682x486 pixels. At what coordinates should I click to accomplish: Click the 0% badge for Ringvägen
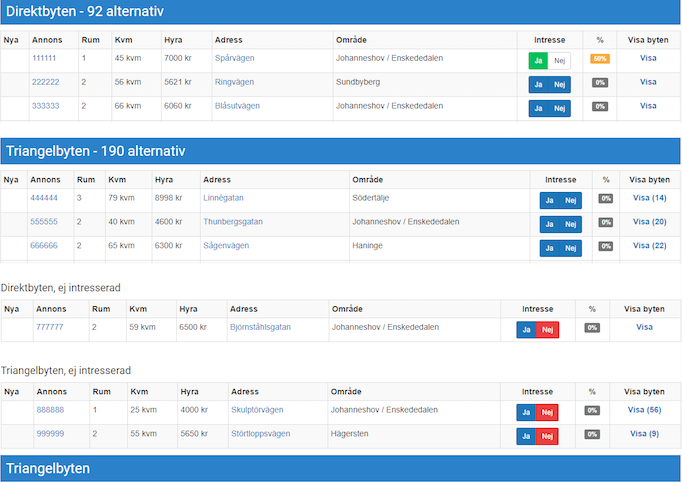600,82
